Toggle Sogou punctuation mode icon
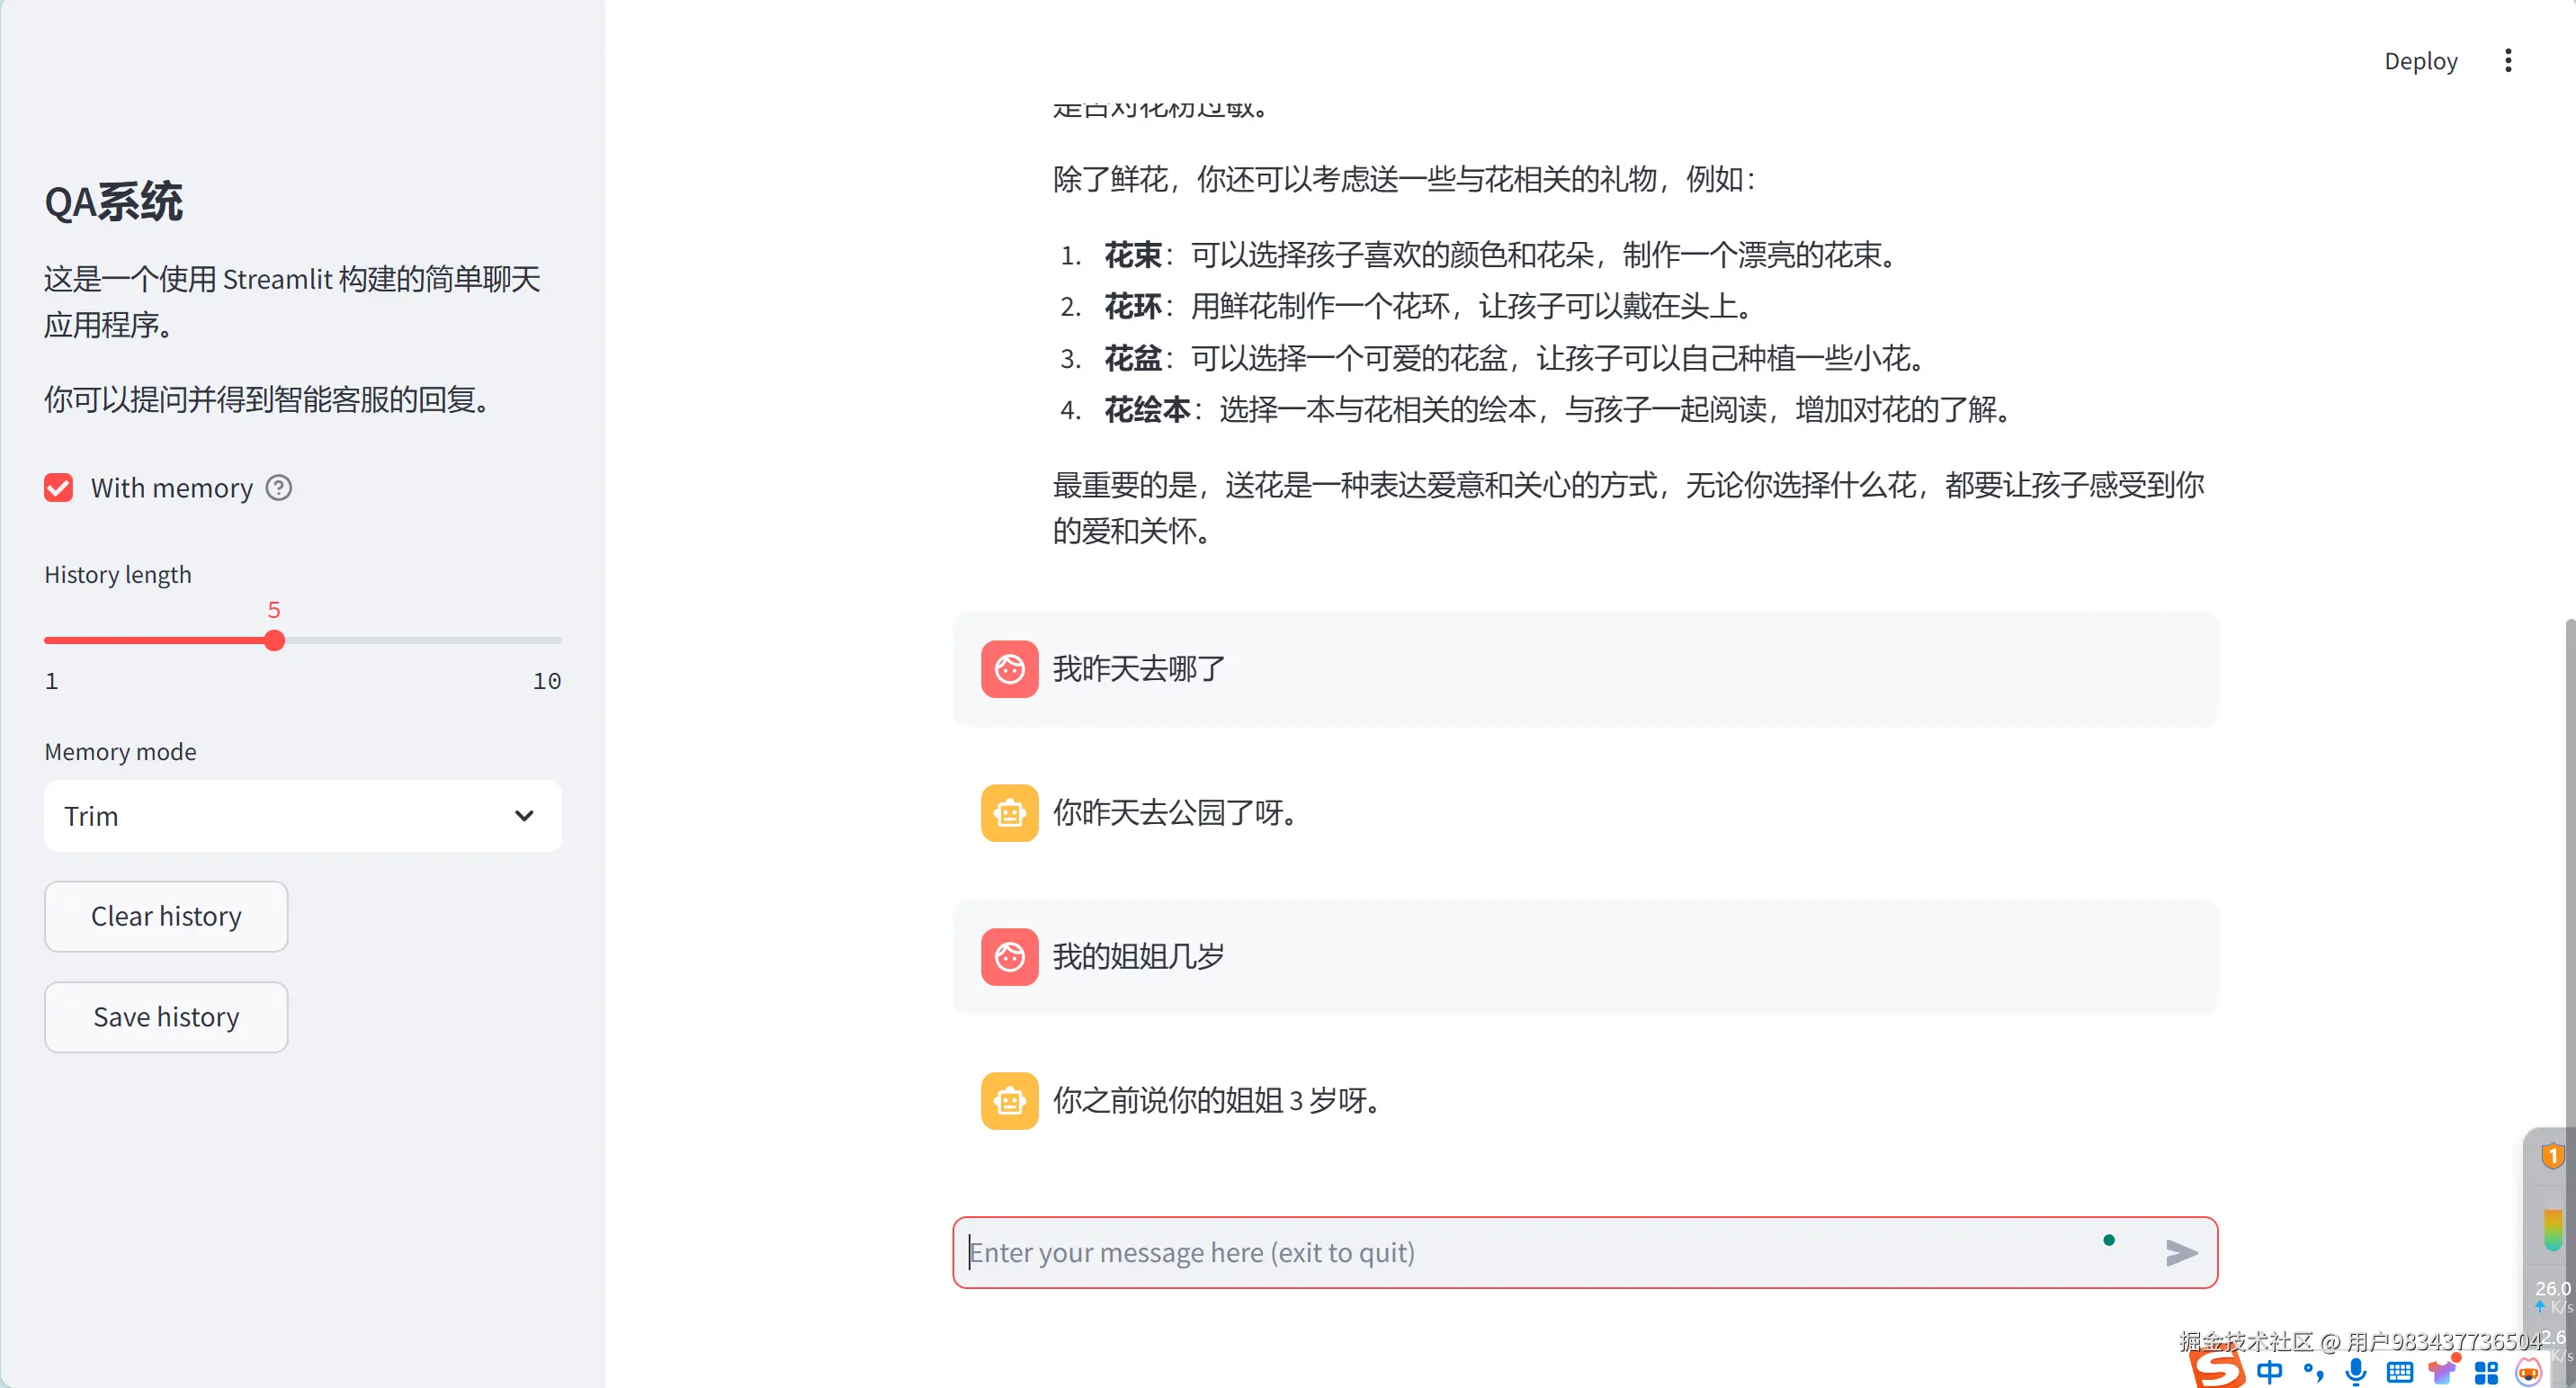Screen dimensions: 2576x1388 [2313, 1371]
